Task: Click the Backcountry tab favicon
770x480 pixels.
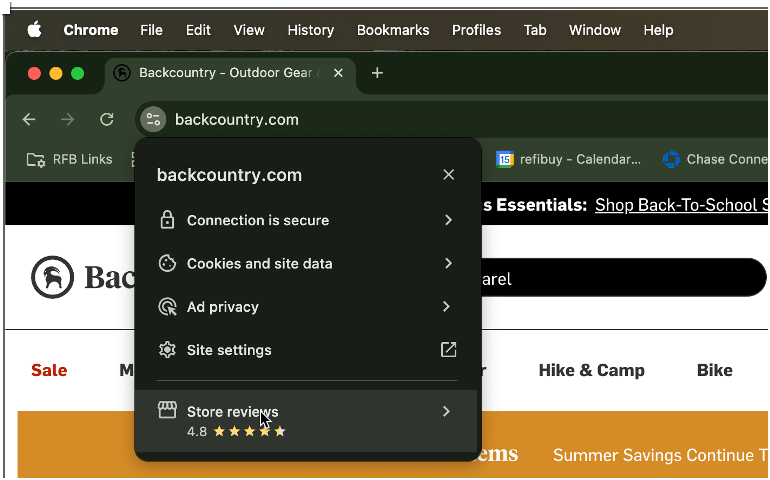Action: click(x=122, y=73)
